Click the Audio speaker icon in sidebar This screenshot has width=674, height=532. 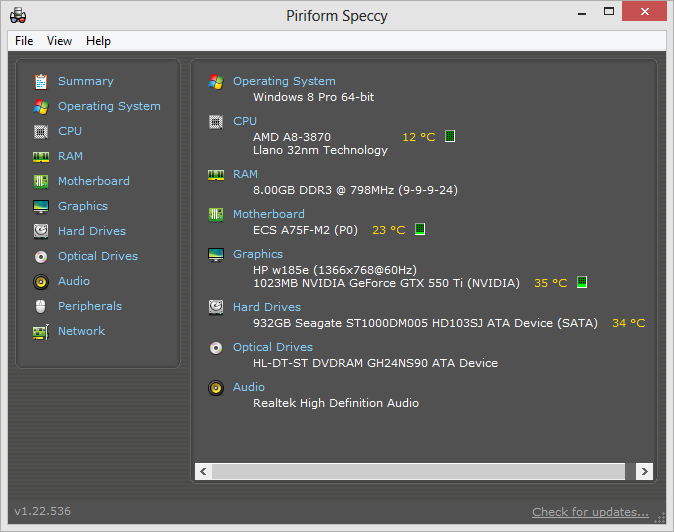(x=41, y=281)
